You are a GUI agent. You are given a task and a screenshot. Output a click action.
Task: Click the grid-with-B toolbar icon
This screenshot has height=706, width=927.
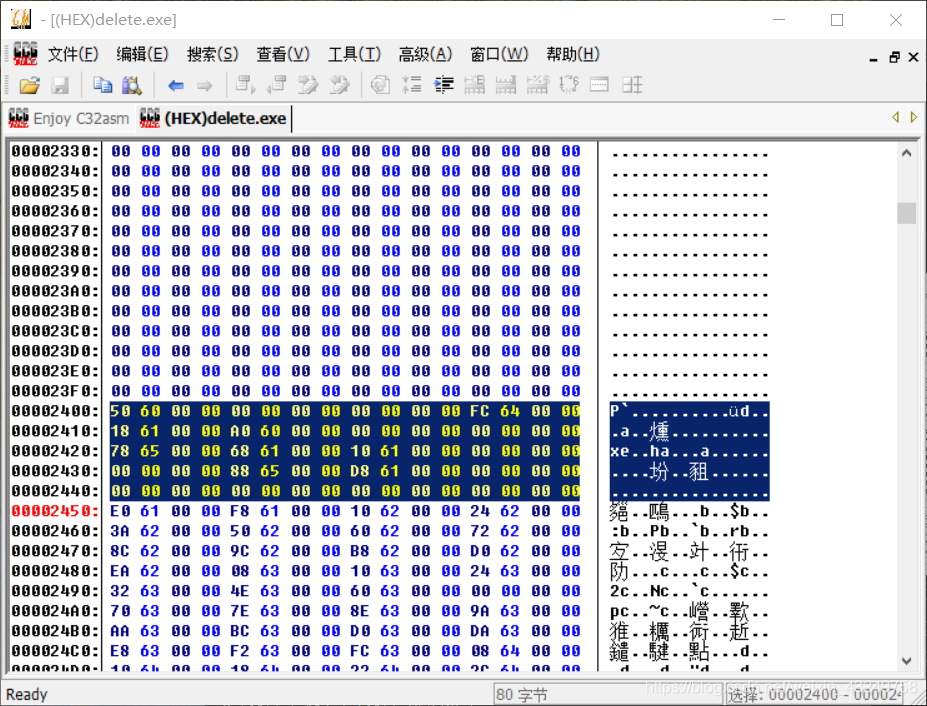475,85
